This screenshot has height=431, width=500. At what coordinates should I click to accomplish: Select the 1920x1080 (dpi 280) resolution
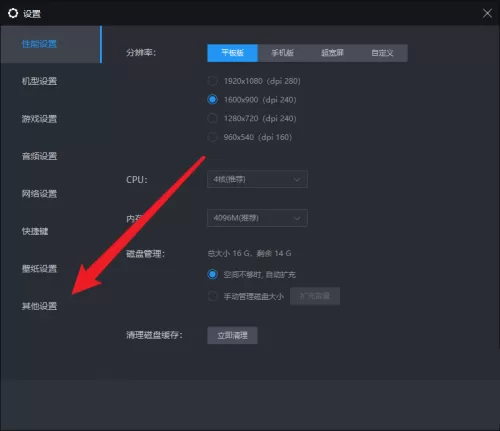click(x=254, y=81)
